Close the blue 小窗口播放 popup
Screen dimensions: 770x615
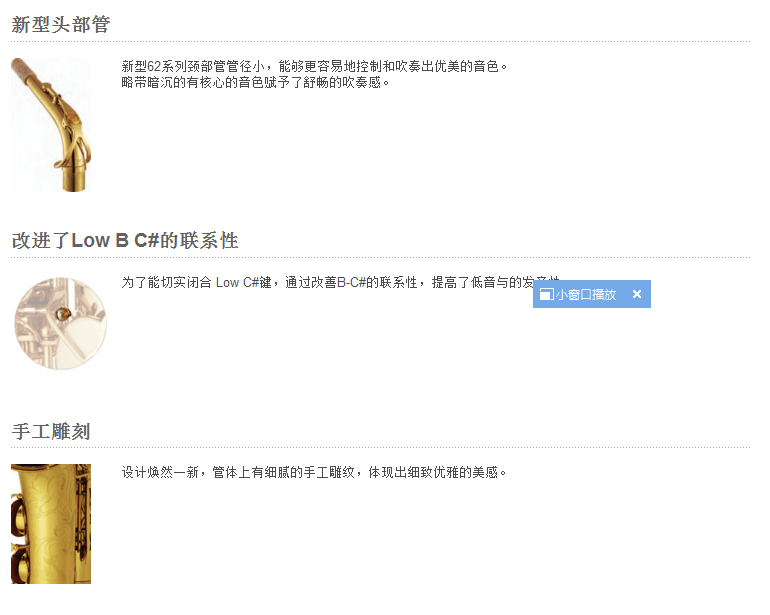[x=637, y=294]
